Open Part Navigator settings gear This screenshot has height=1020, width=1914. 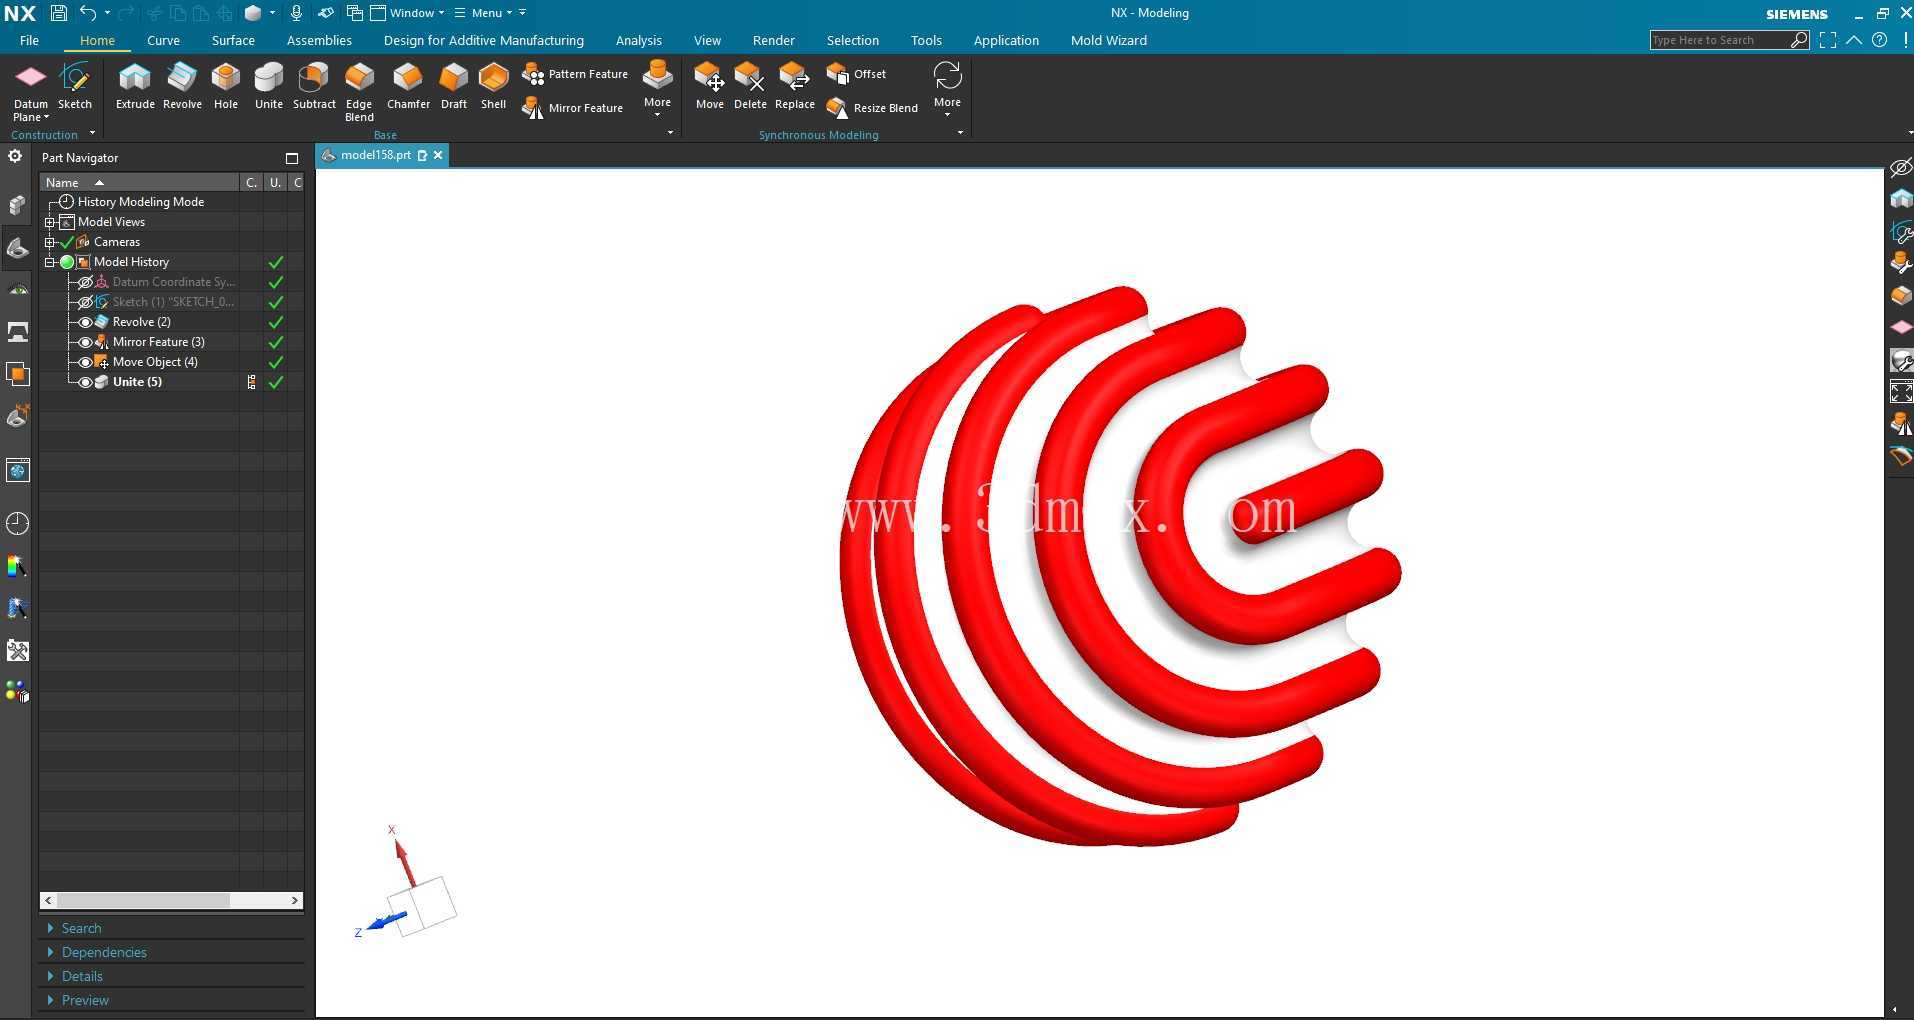[15, 156]
